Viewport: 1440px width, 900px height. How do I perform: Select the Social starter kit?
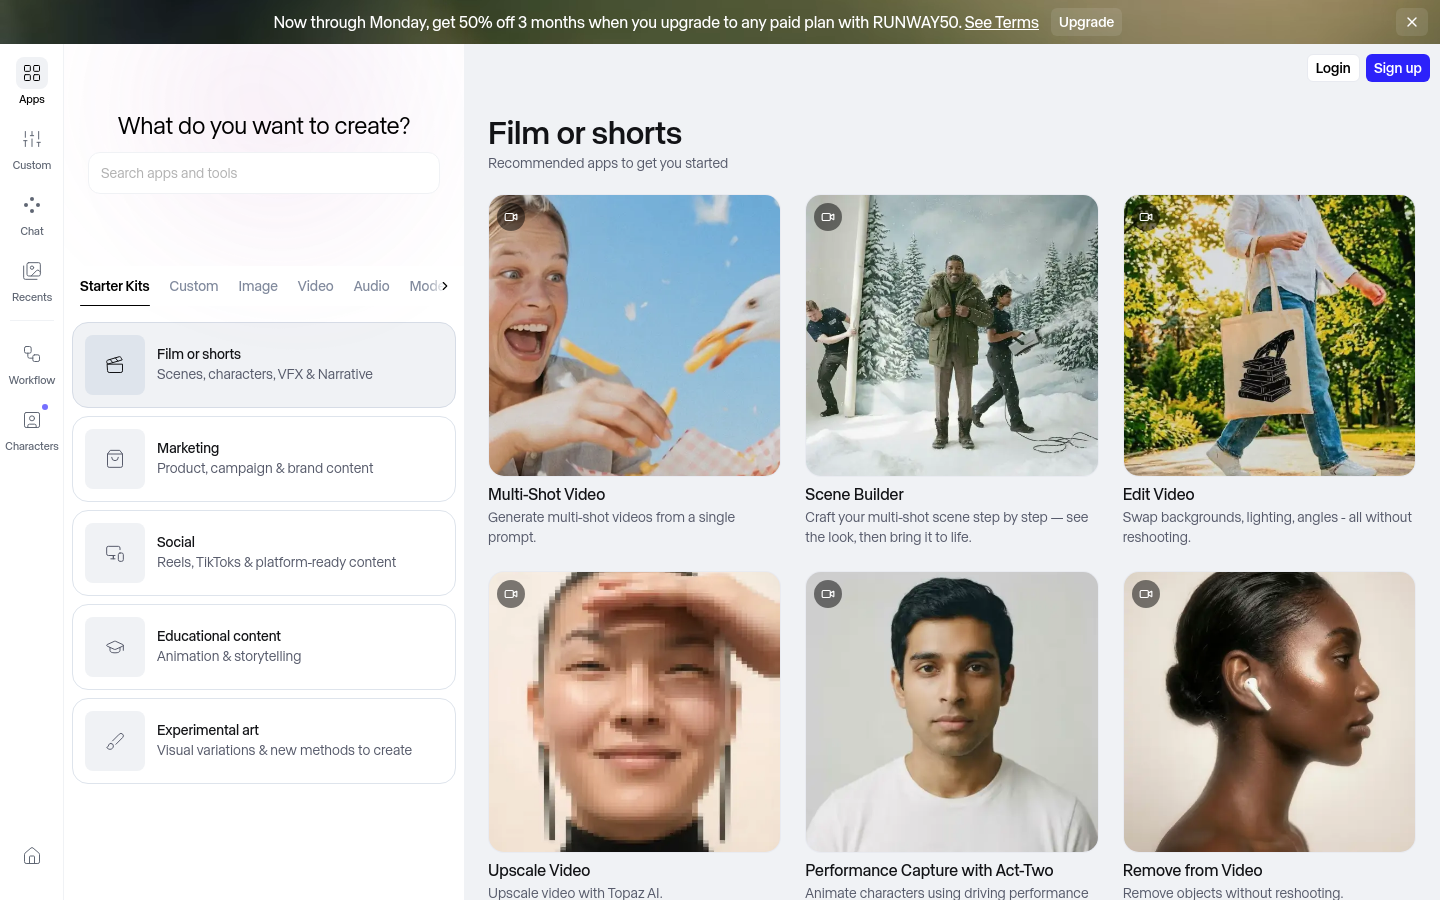point(264,553)
